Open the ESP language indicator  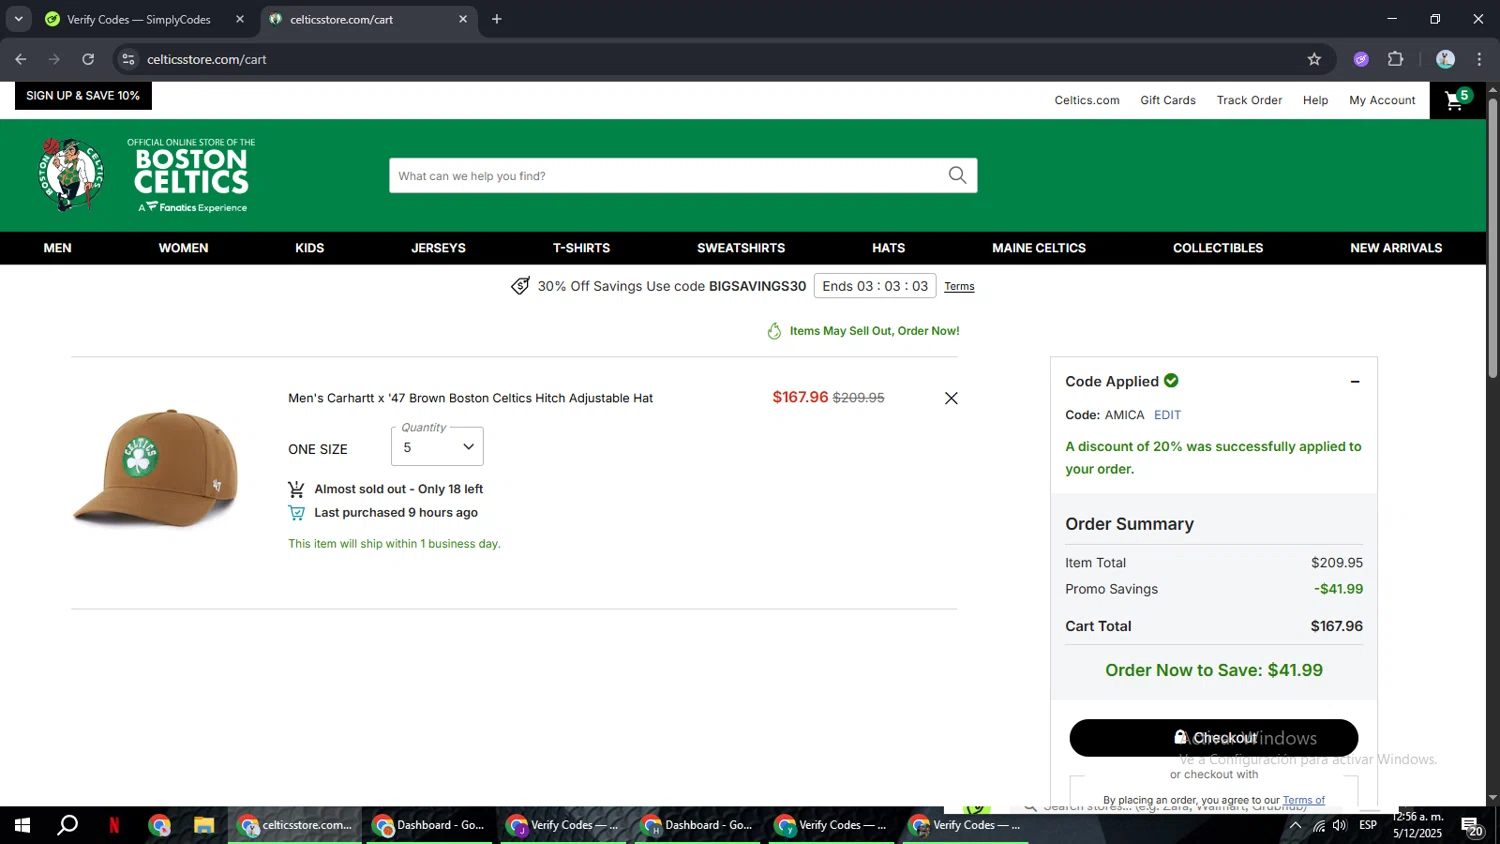[x=1368, y=825]
